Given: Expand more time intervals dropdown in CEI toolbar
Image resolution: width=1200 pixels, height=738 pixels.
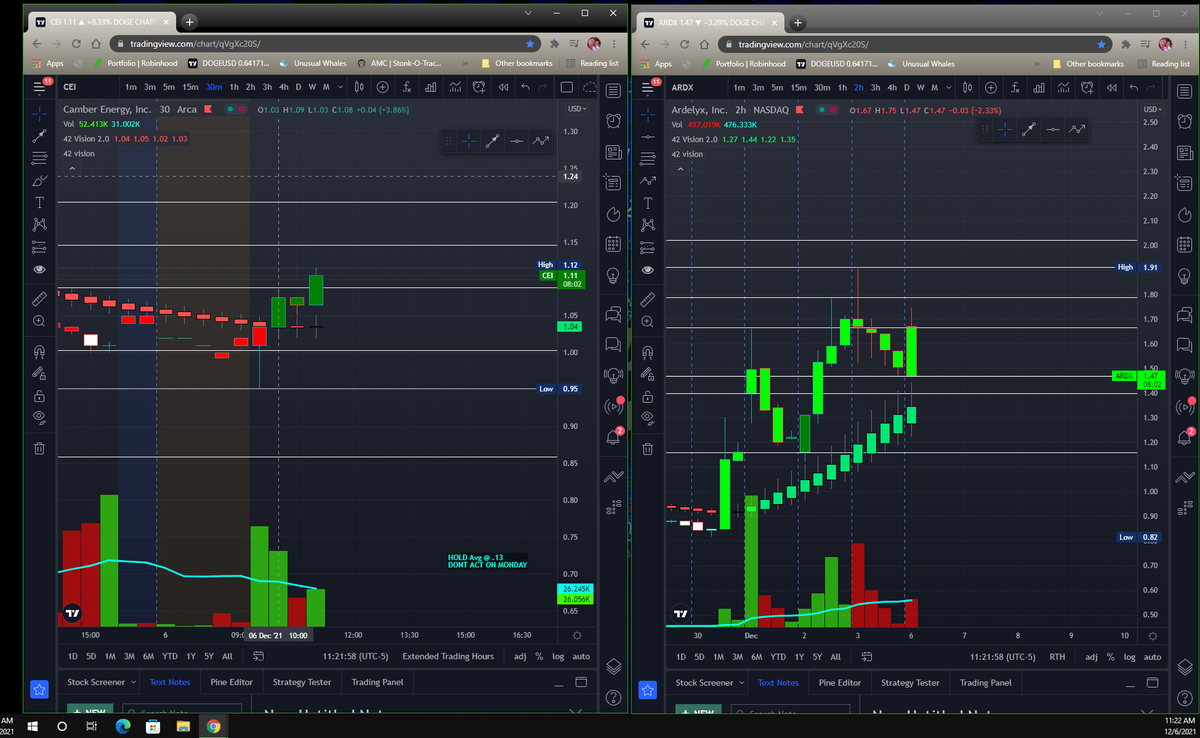Looking at the screenshot, I should [340, 87].
